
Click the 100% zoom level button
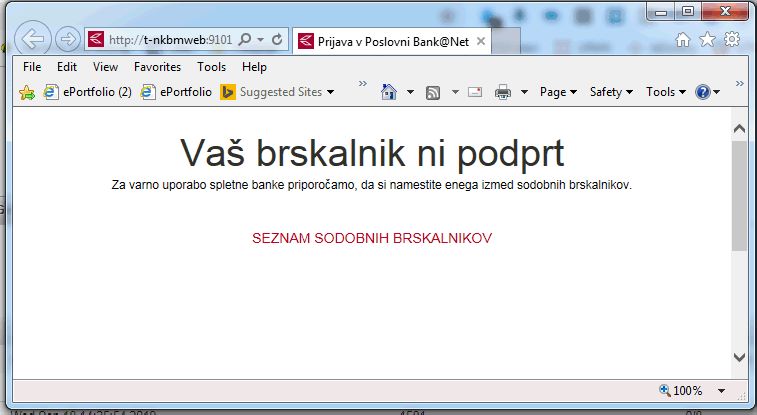pos(681,390)
